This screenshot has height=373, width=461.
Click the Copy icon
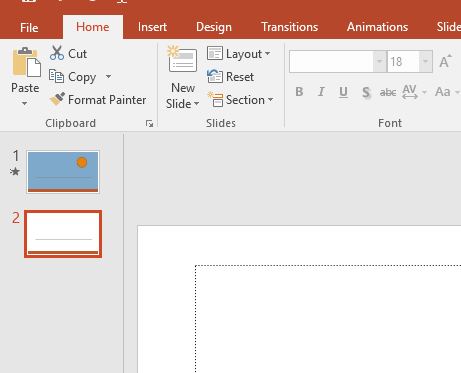[56, 76]
